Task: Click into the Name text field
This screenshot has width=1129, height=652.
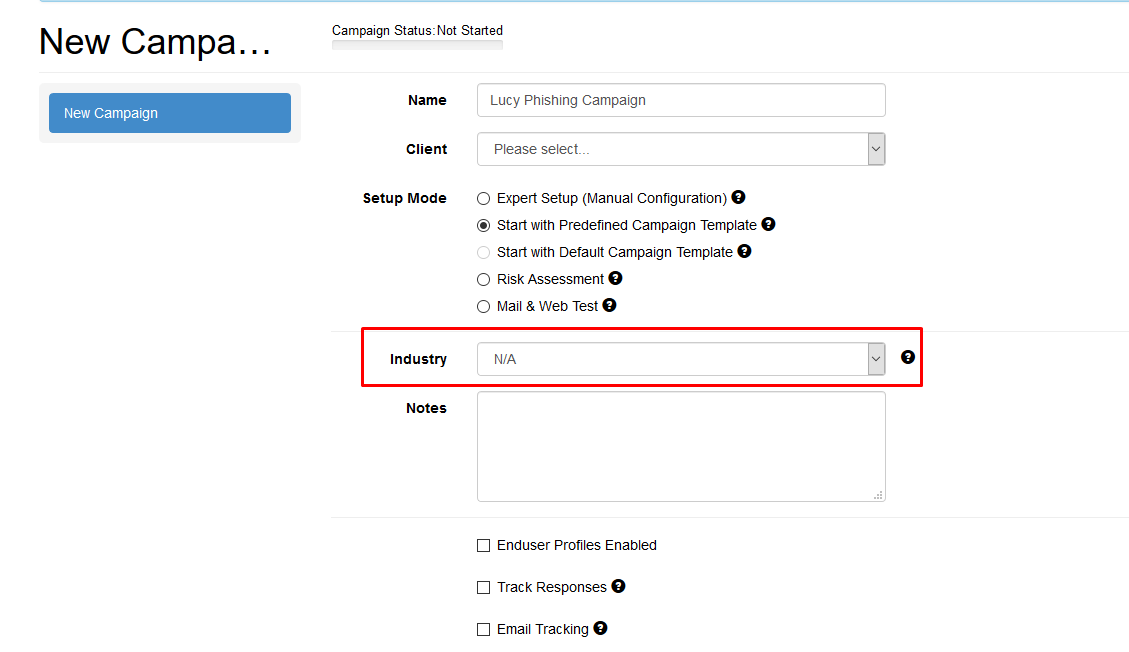Action: [x=681, y=100]
